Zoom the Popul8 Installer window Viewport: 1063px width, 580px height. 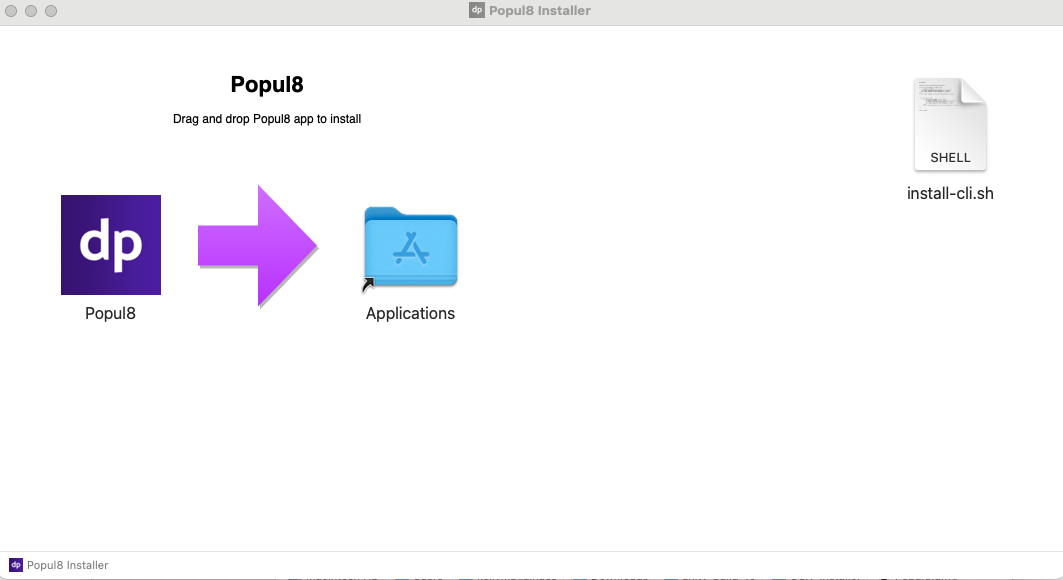pos(51,11)
